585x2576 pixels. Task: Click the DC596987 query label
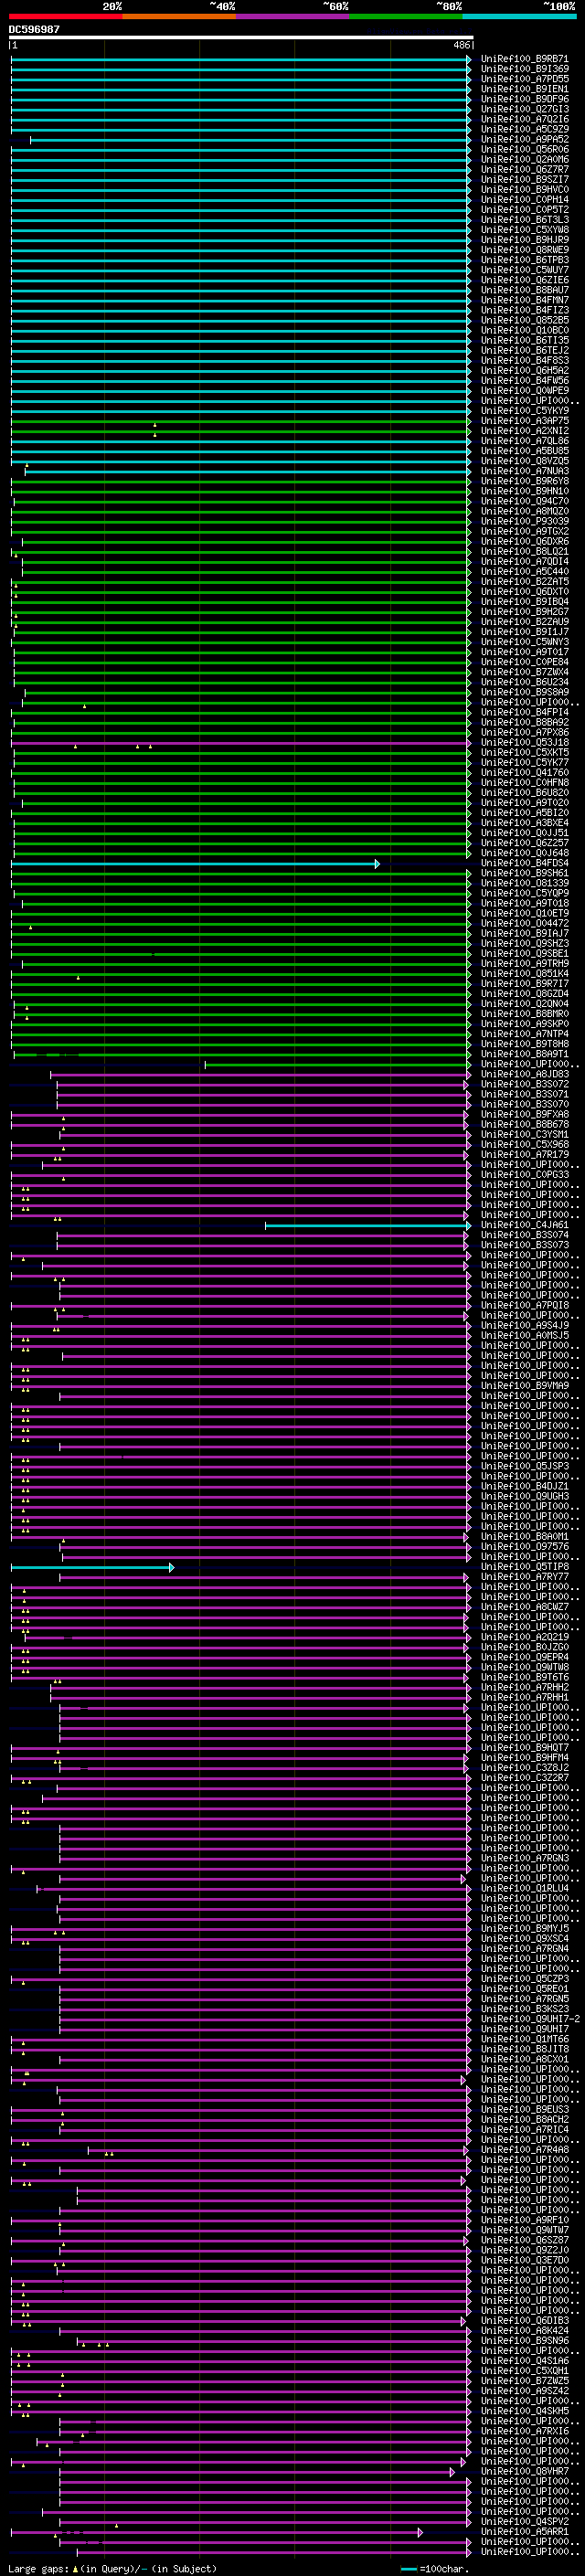(x=34, y=29)
